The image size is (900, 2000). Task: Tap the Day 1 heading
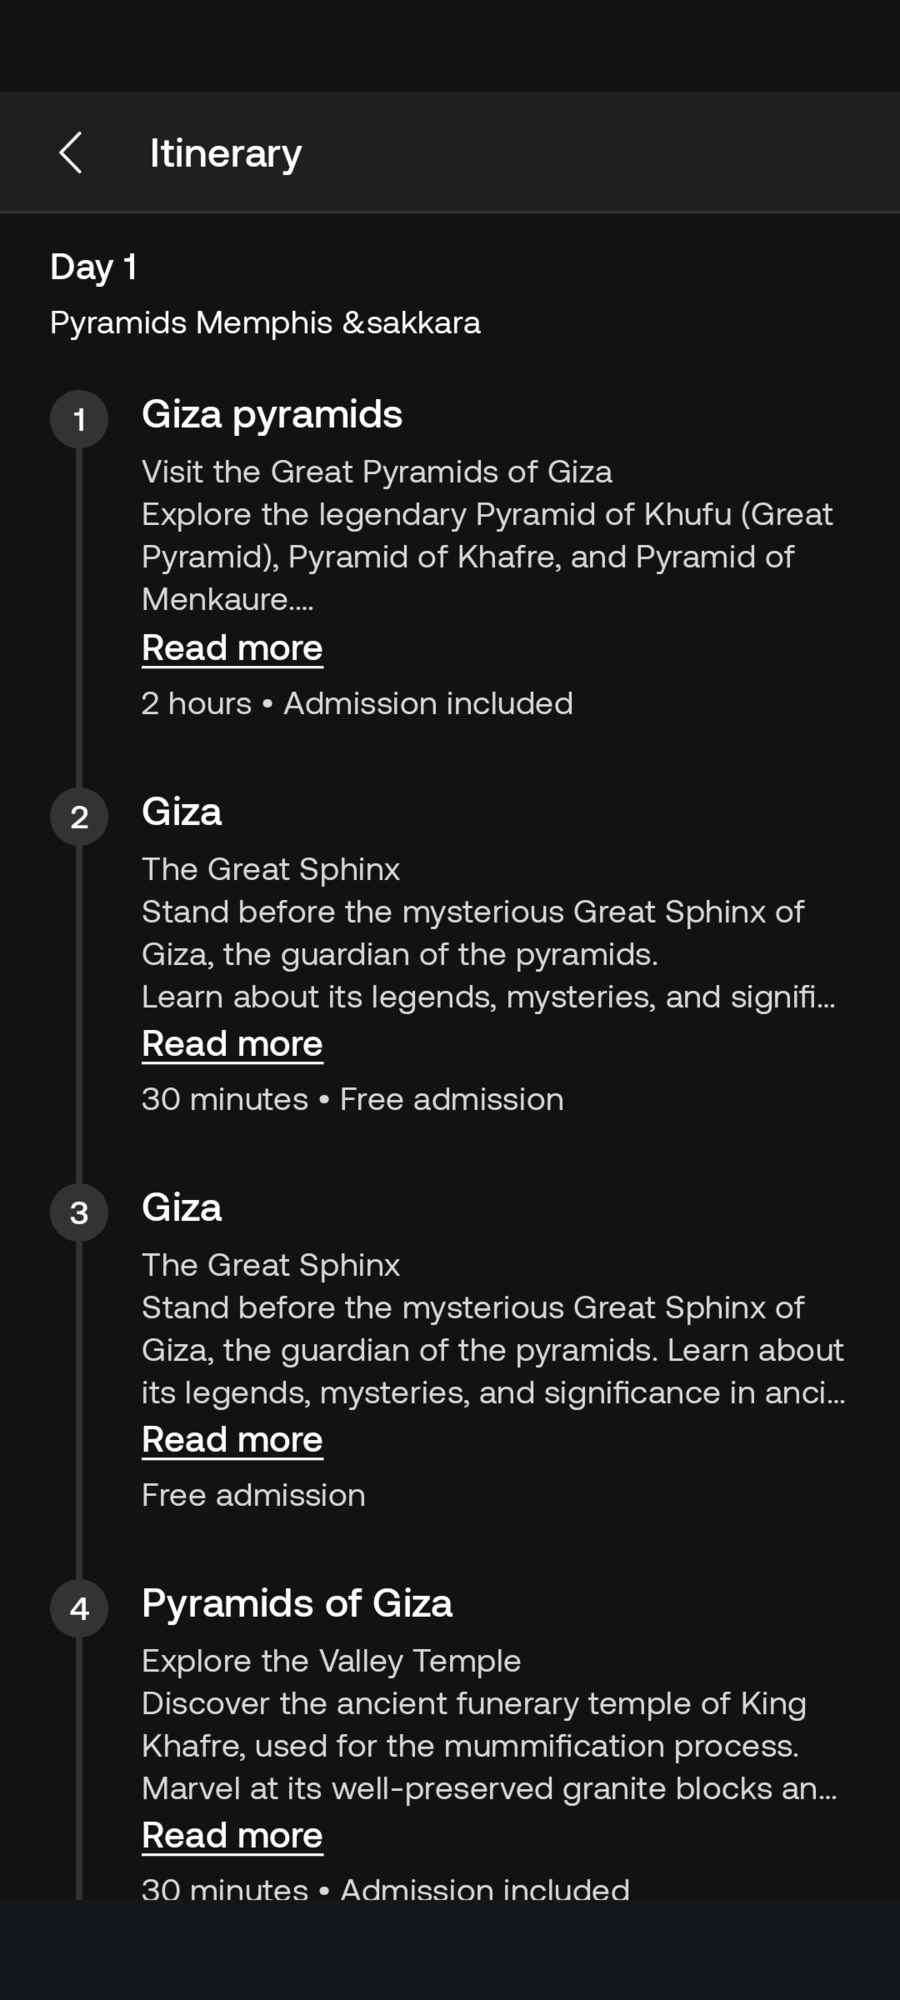[x=94, y=267]
